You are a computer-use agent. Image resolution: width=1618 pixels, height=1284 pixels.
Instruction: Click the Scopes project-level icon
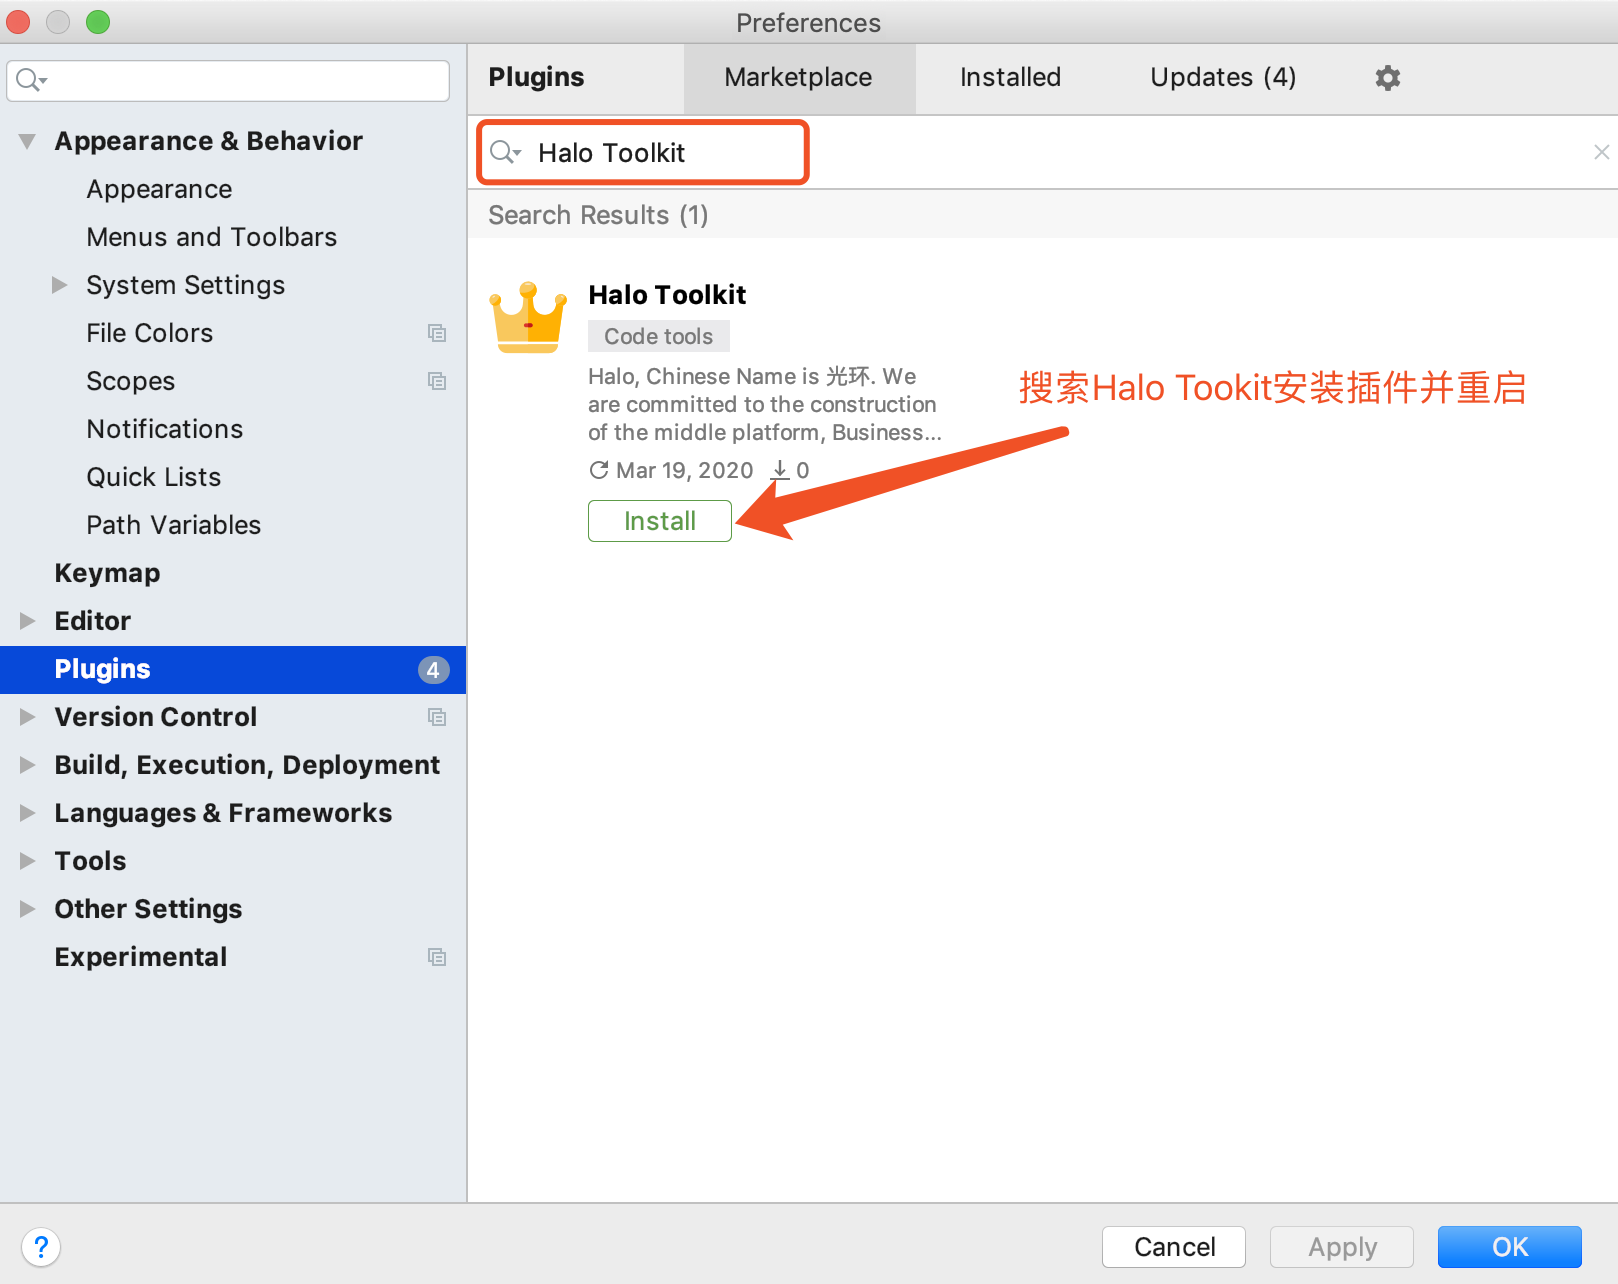tap(437, 381)
